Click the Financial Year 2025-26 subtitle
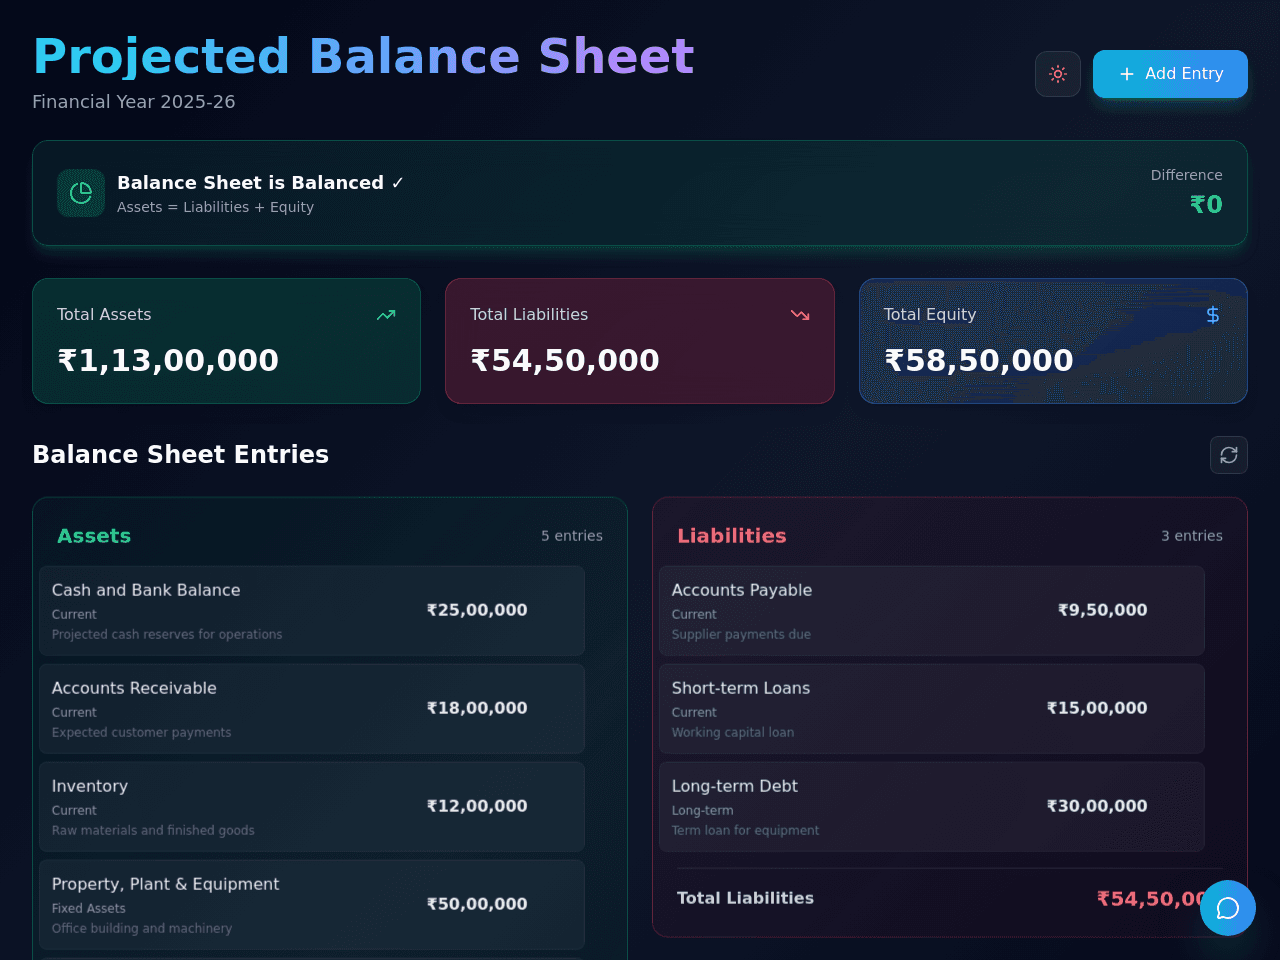The width and height of the screenshot is (1280, 960). tap(134, 102)
